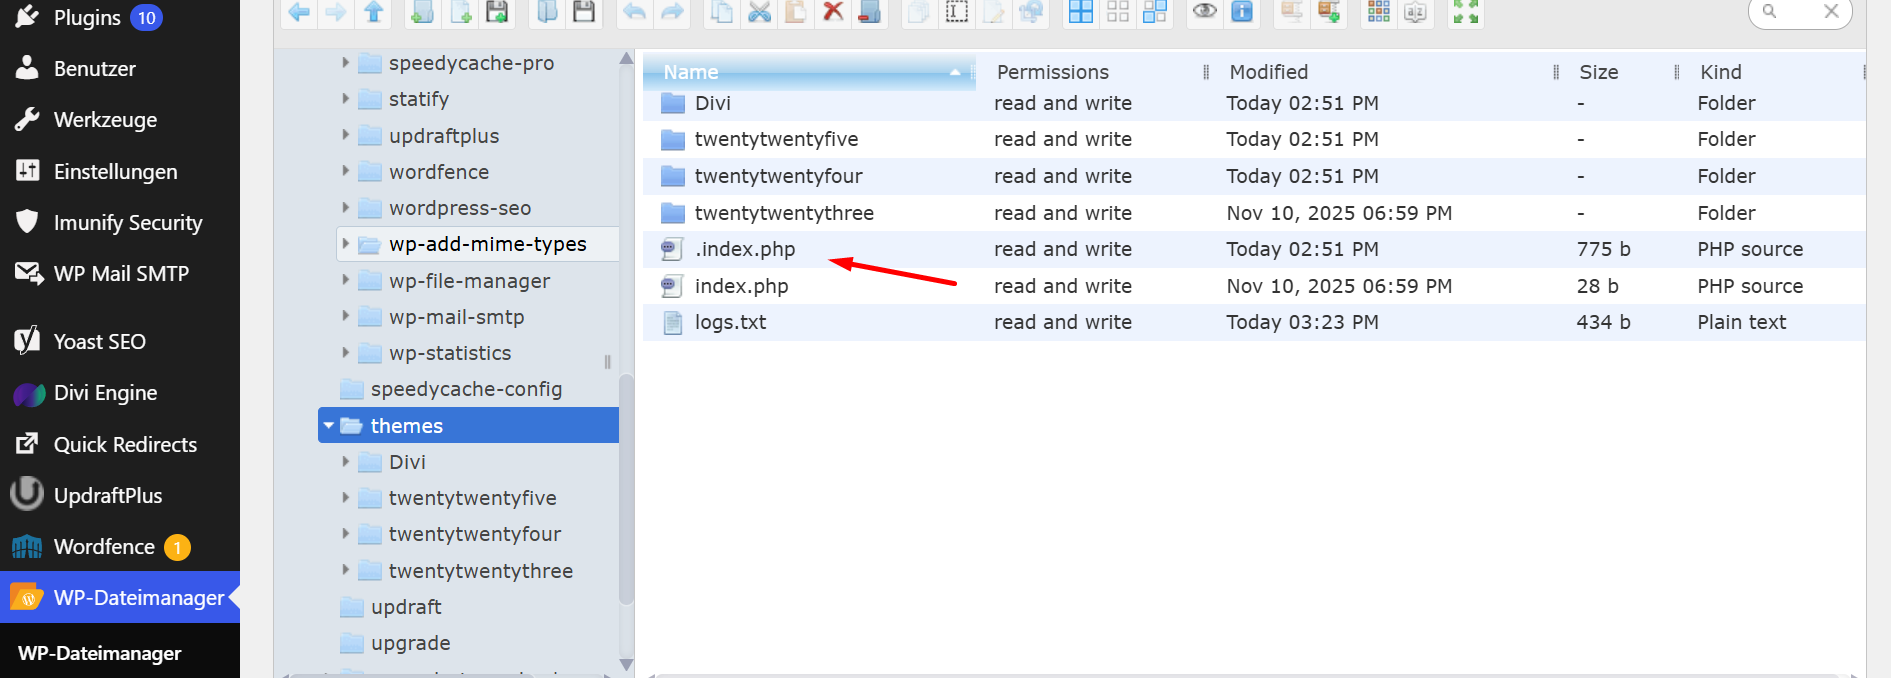1891x678 pixels.
Task: Expand the wordfence tree folder
Action: [345, 171]
